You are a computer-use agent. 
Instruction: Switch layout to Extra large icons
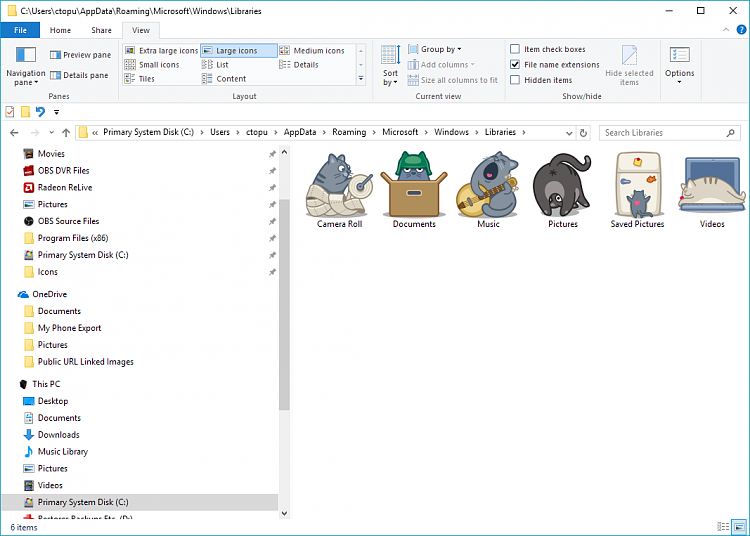coord(162,51)
